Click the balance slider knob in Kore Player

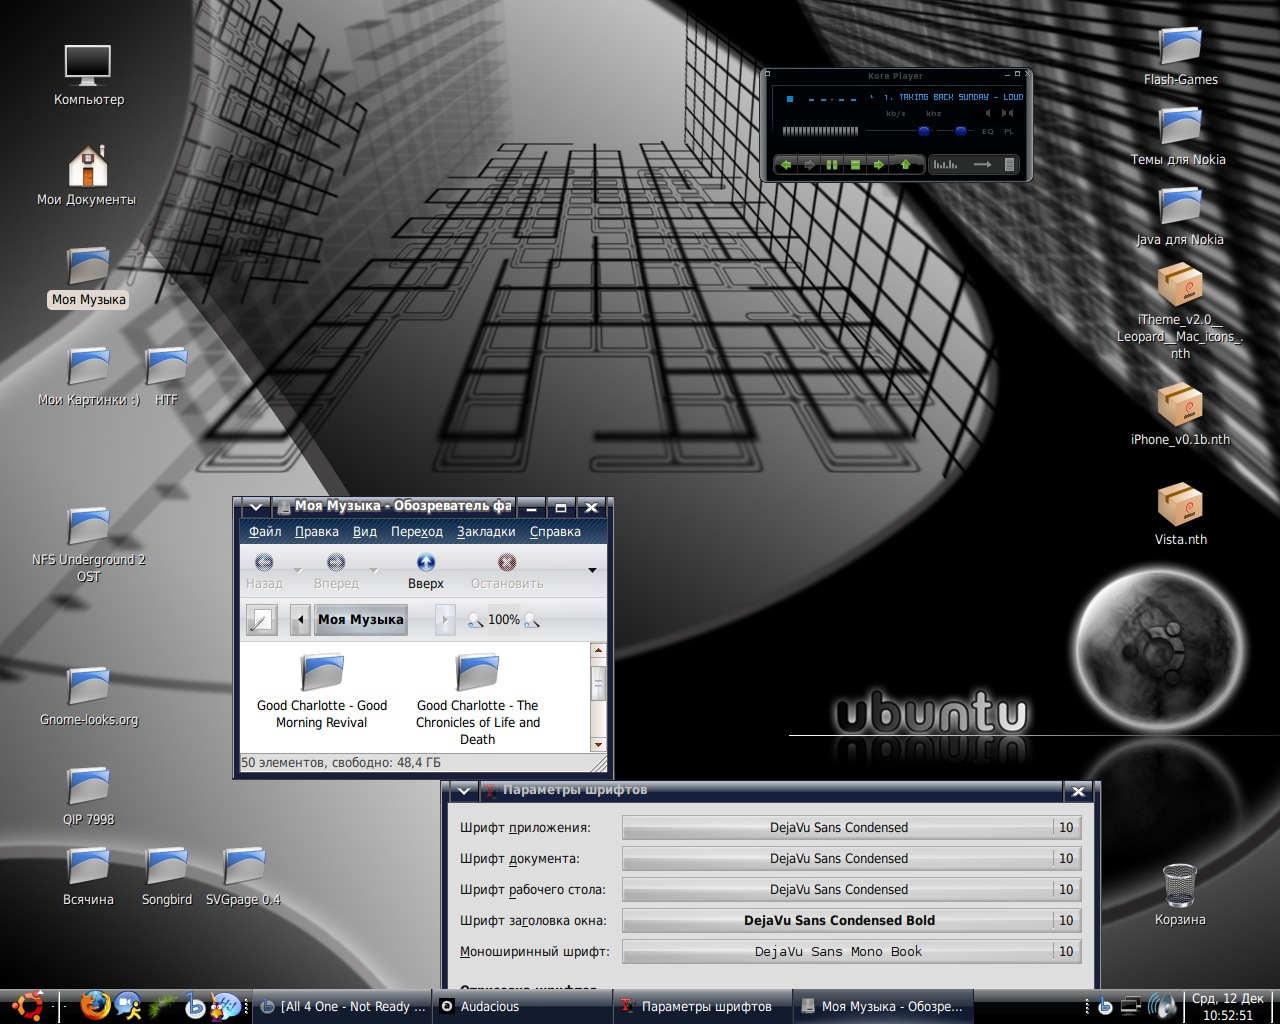click(961, 131)
